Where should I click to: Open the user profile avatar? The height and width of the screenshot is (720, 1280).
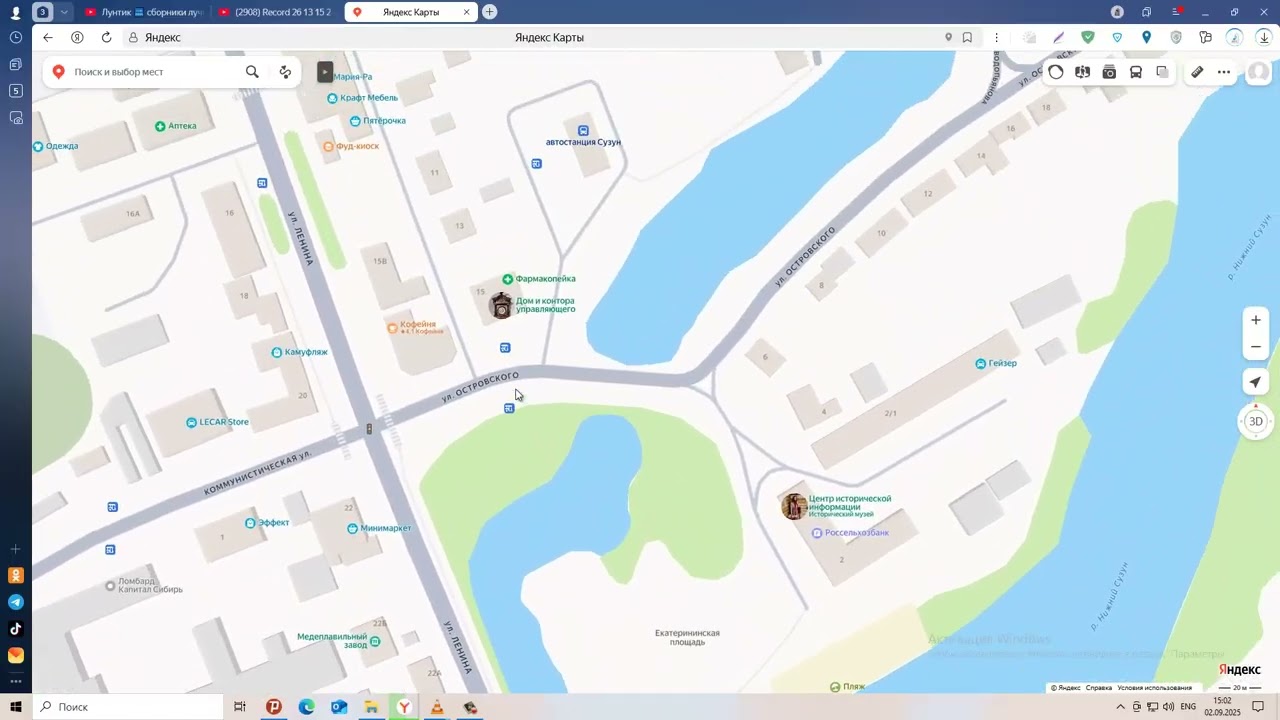1258,72
